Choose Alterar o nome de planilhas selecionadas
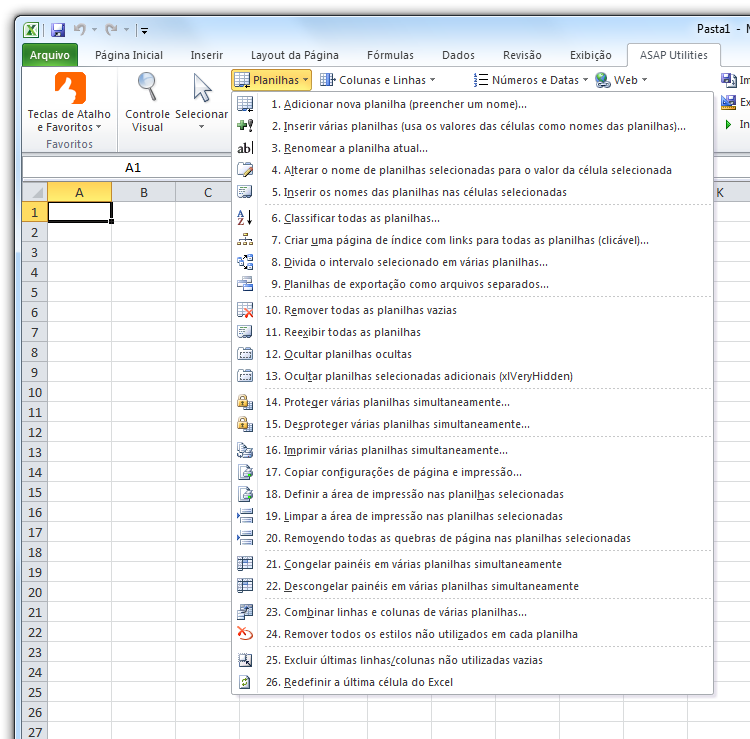The image size is (750, 739). coord(472,170)
